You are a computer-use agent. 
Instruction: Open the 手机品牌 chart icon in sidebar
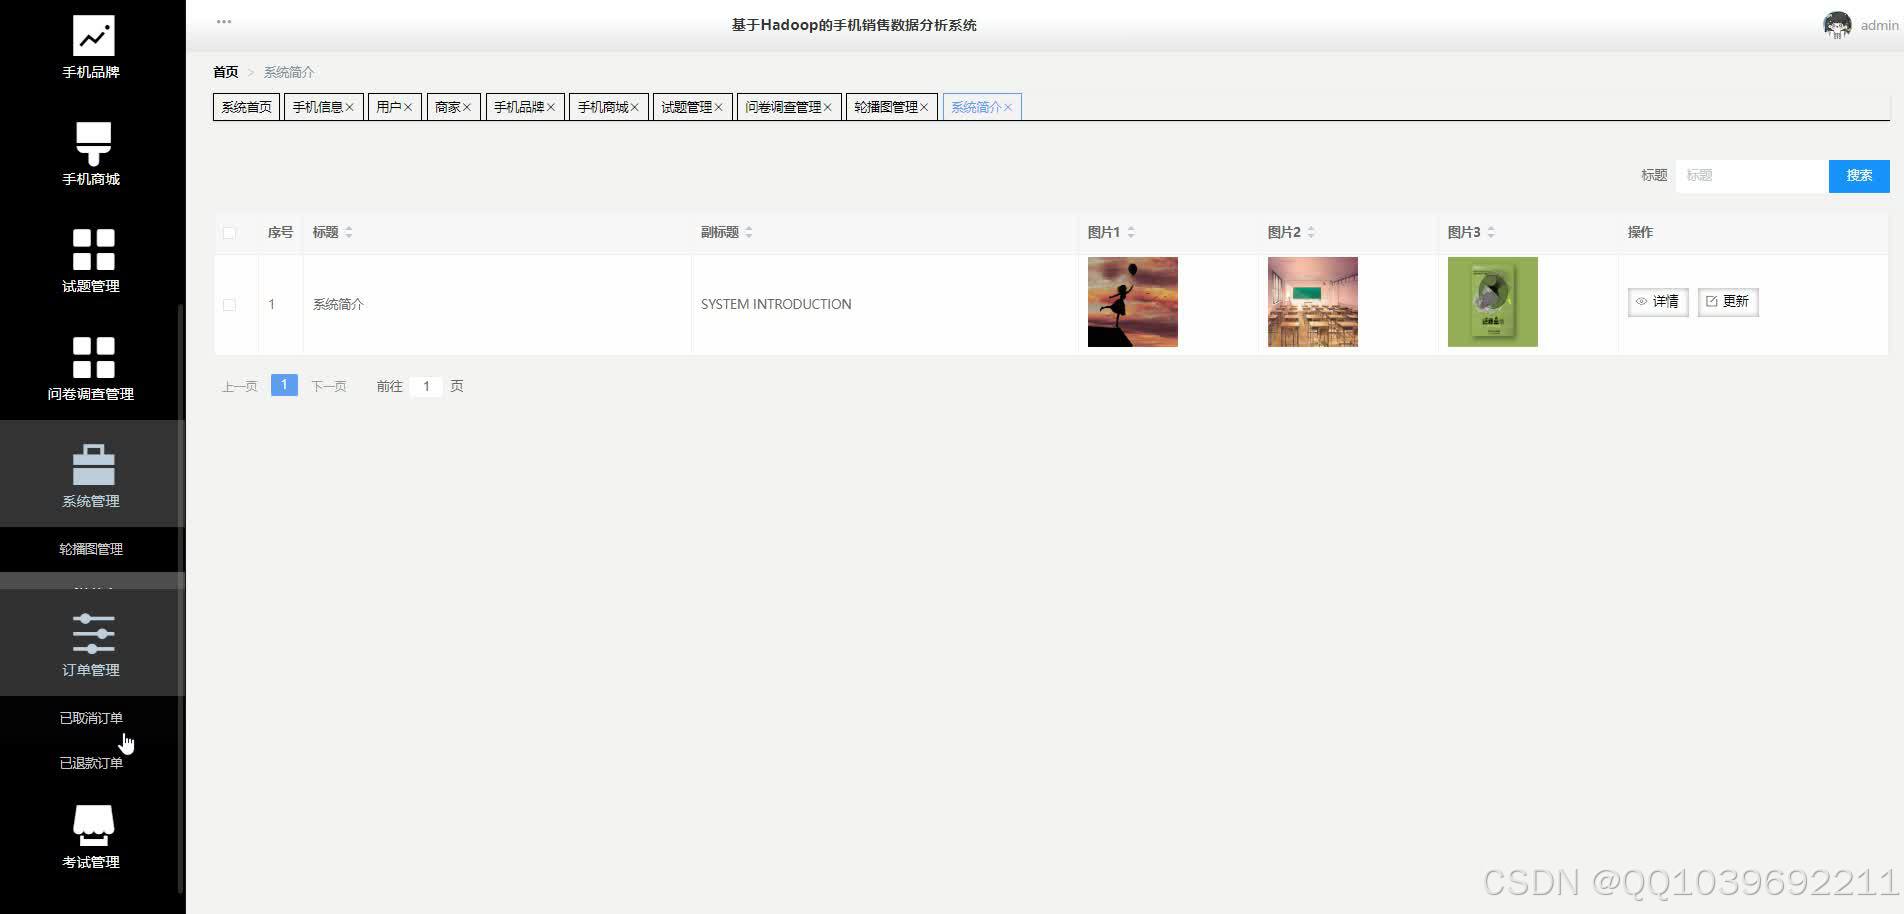93,36
